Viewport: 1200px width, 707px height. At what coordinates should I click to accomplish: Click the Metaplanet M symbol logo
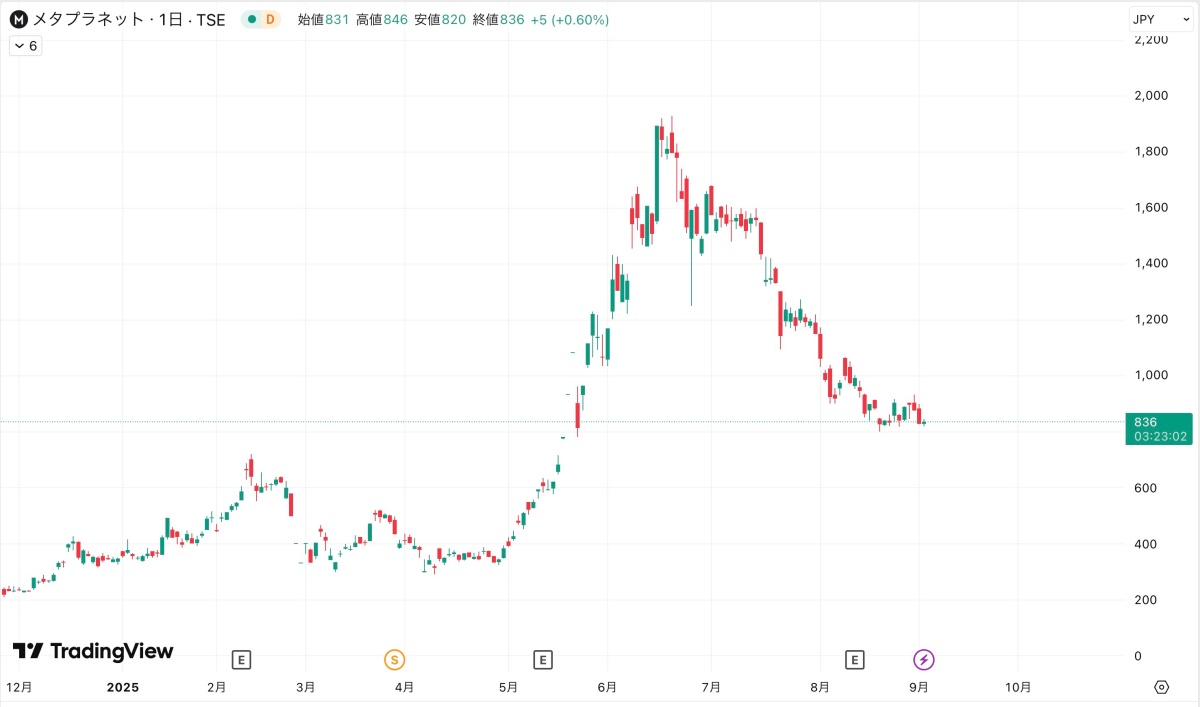(18, 19)
